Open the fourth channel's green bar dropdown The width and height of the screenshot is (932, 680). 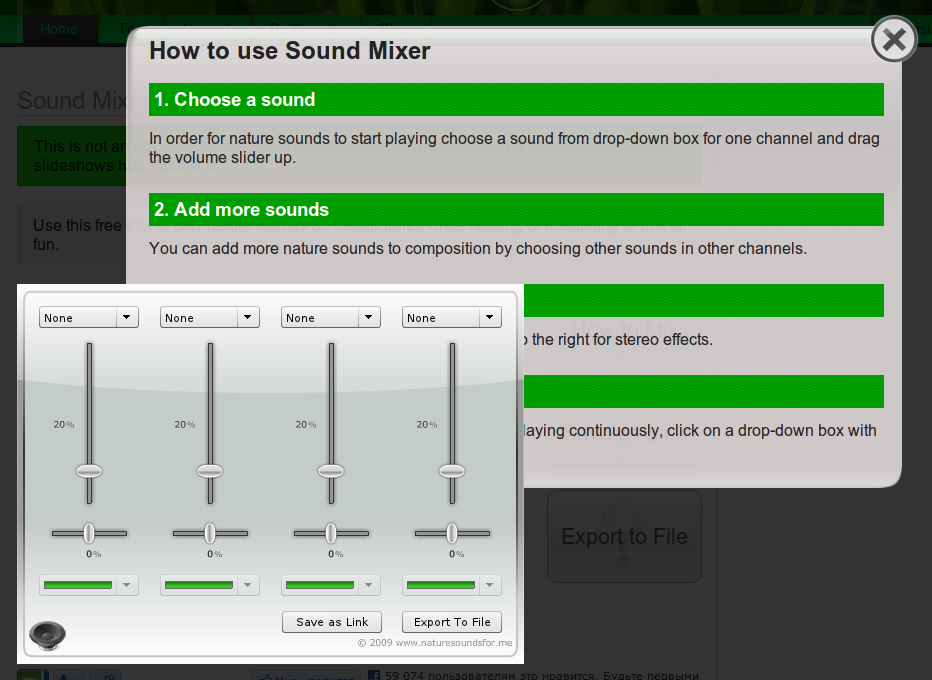pyautogui.click(x=451, y=585)
